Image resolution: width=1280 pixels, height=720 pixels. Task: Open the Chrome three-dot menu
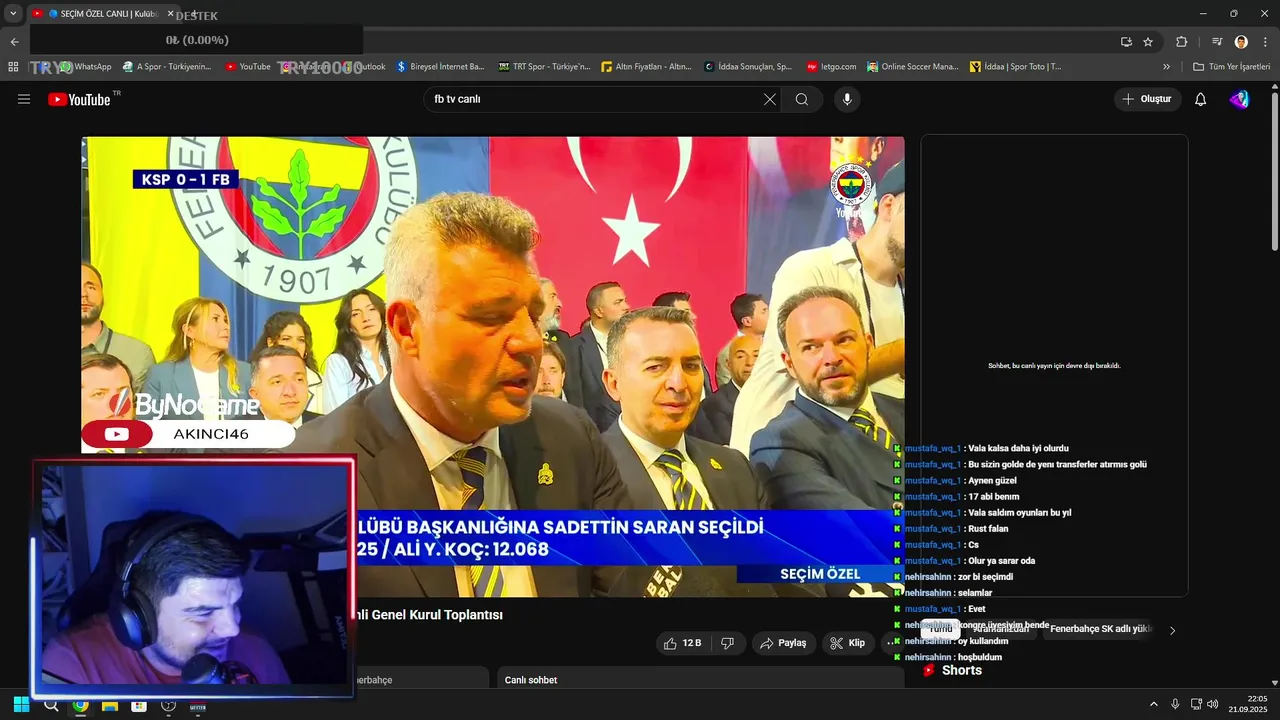(x=1265, y=42)
